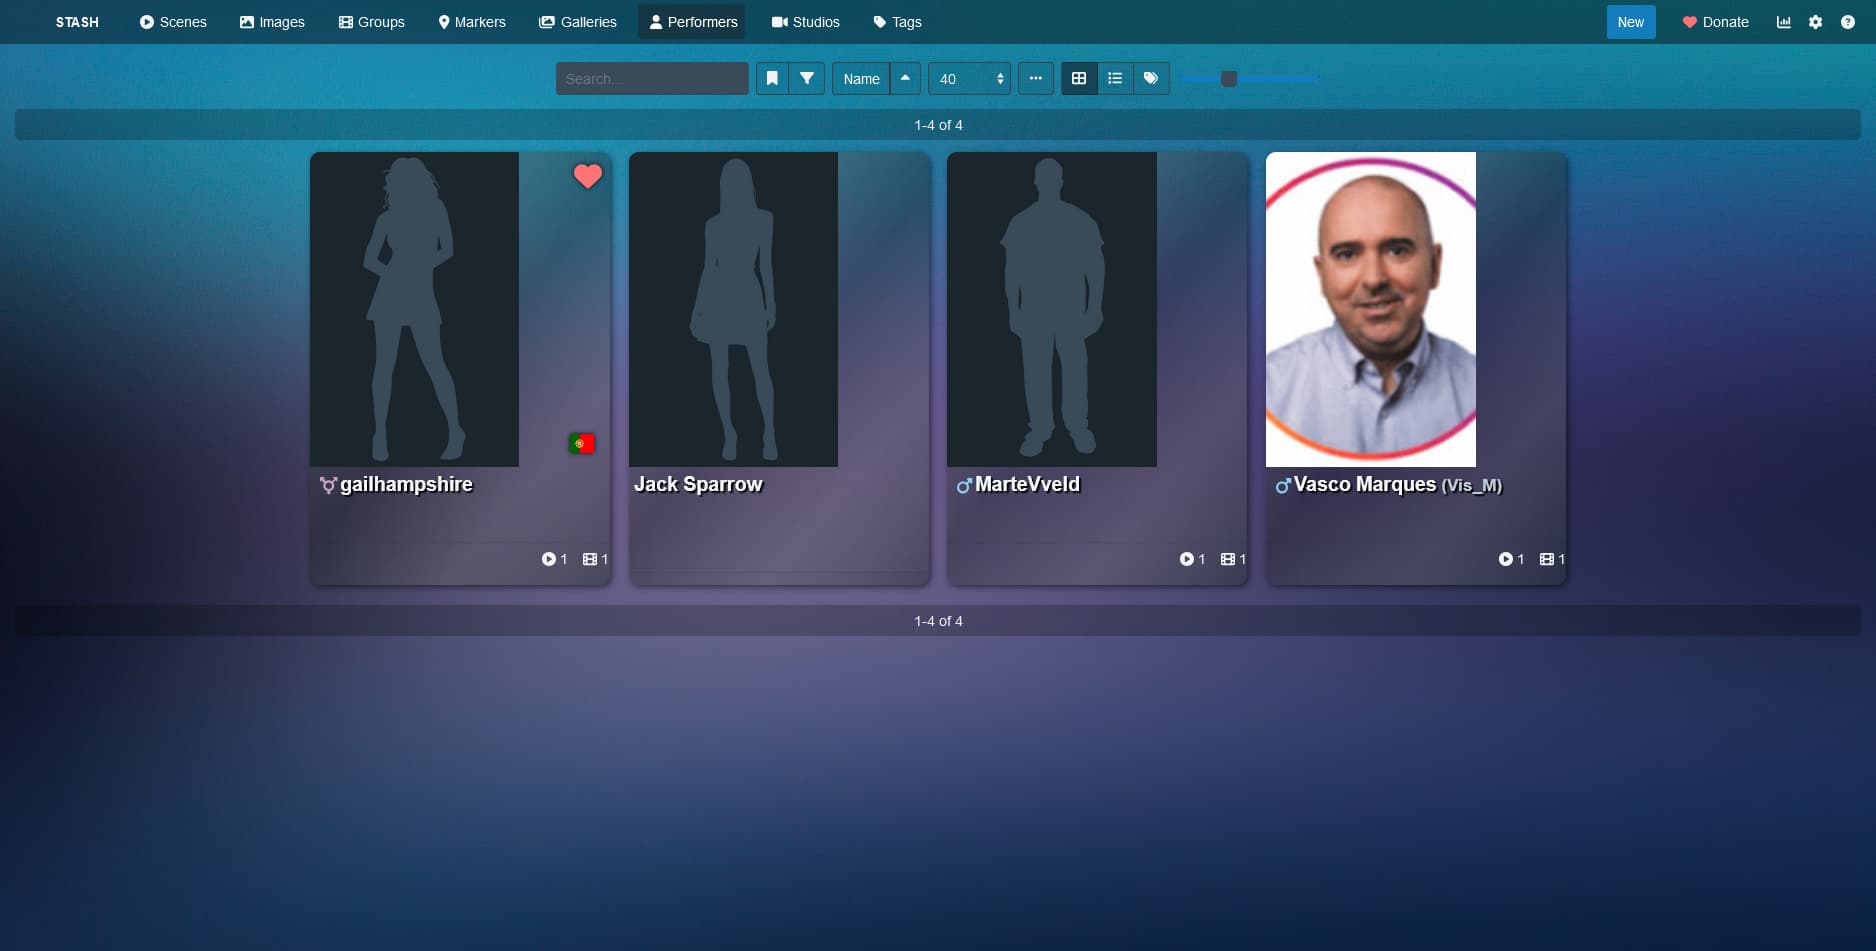
Task: Click Vasco Marques male gender icon
Action: (x=1283, y=486)
